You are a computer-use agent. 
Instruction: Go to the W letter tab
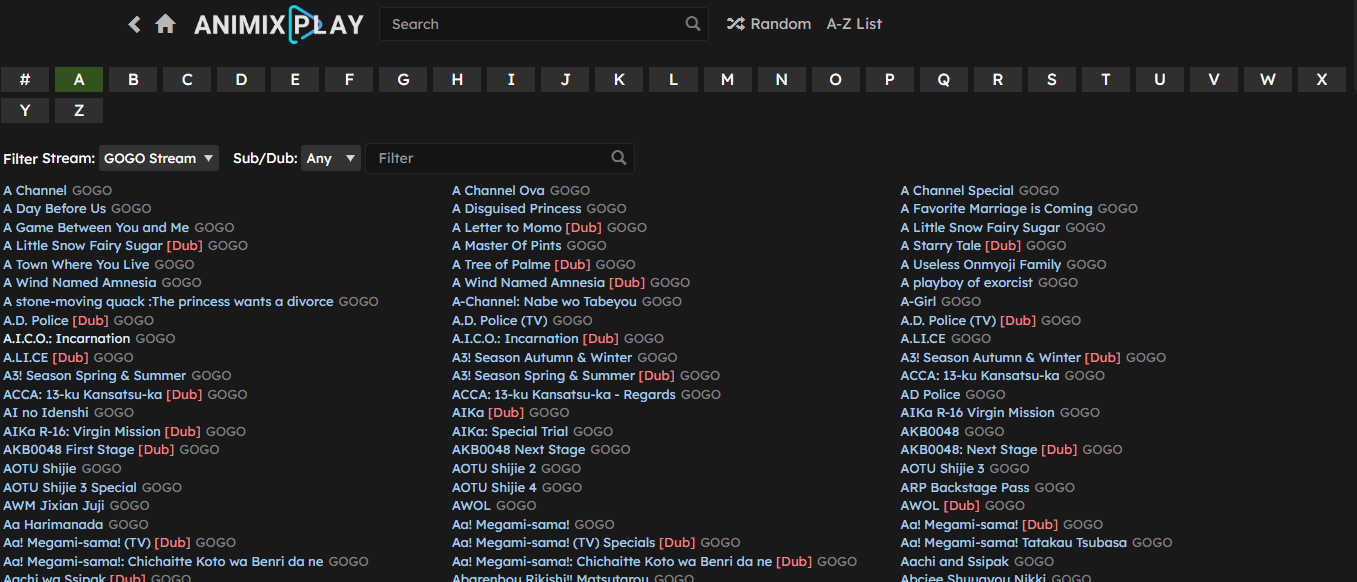[x=1267, y=80]
